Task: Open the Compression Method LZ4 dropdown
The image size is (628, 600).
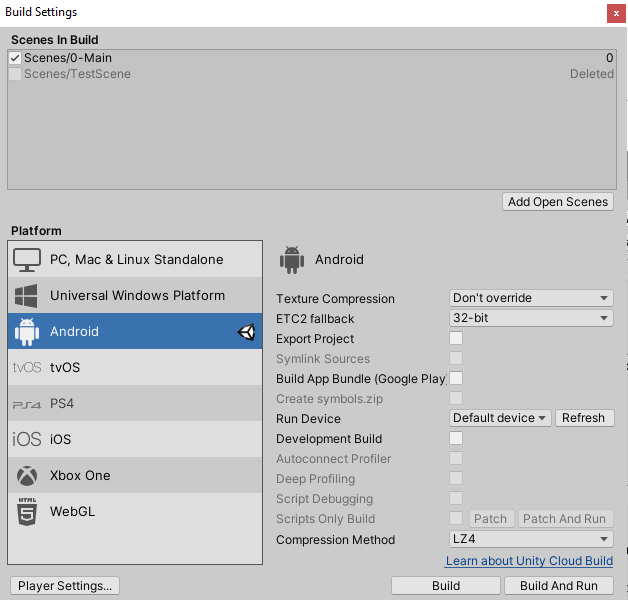Action: [531, 539]
